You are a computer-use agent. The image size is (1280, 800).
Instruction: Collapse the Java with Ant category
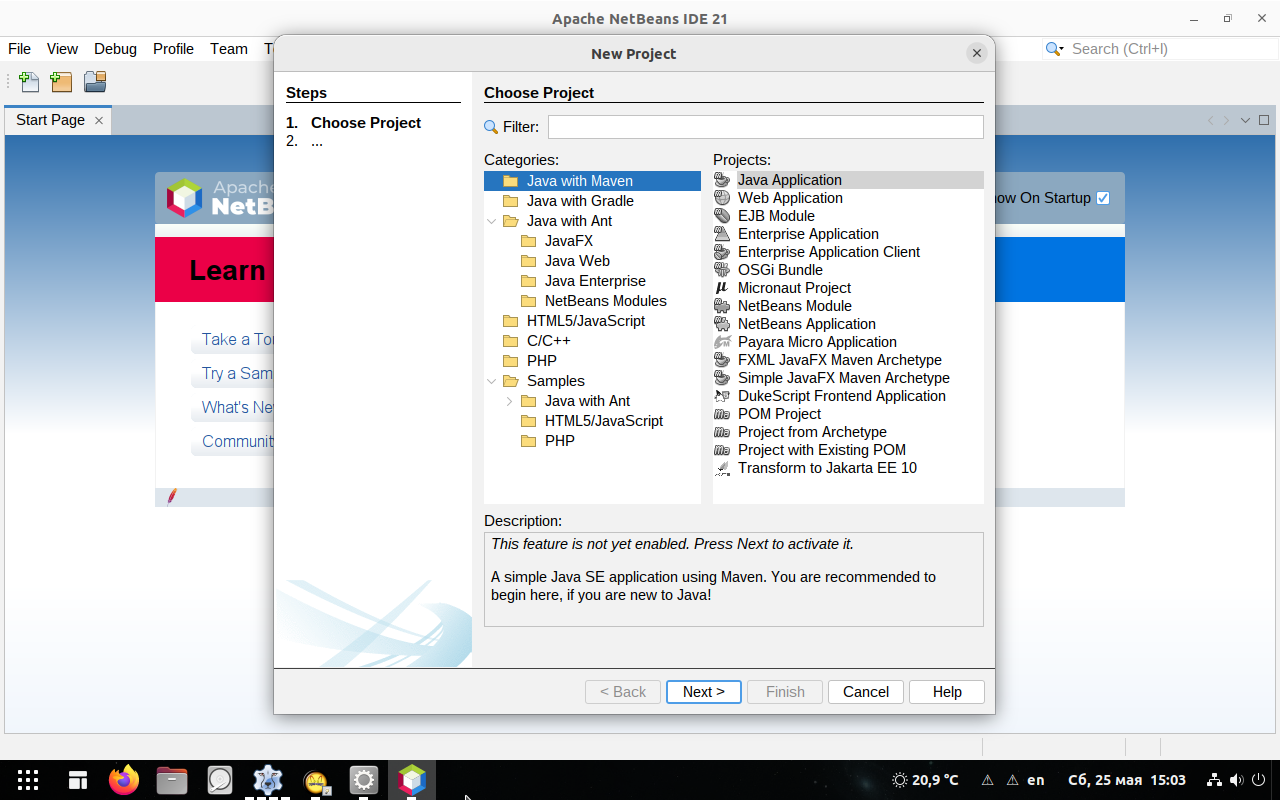pos(492,221)
